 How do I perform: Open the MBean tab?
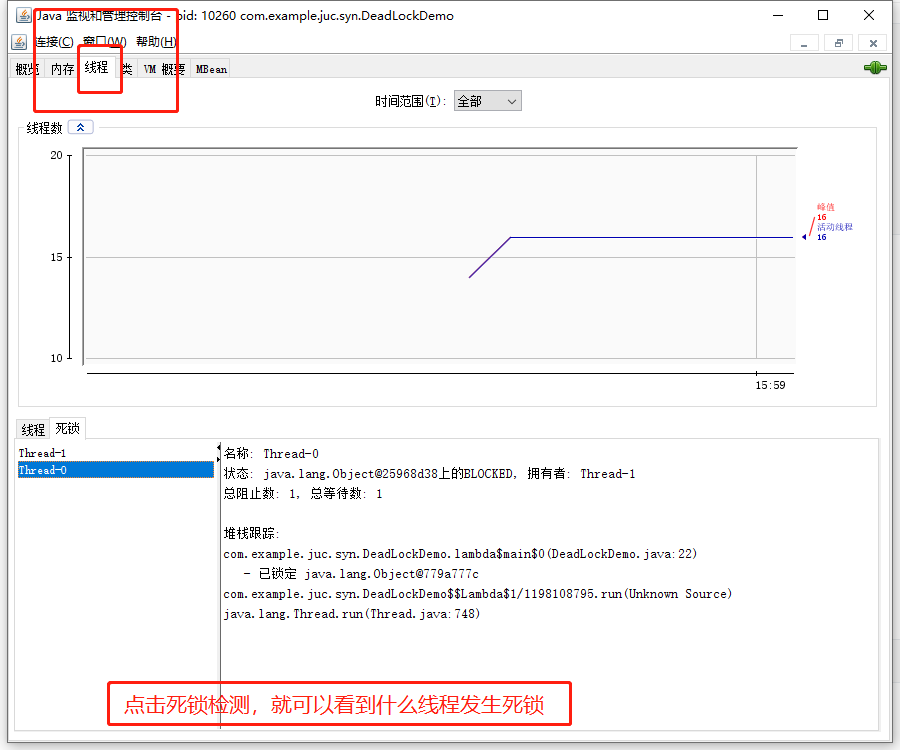(x=211, y=69)
